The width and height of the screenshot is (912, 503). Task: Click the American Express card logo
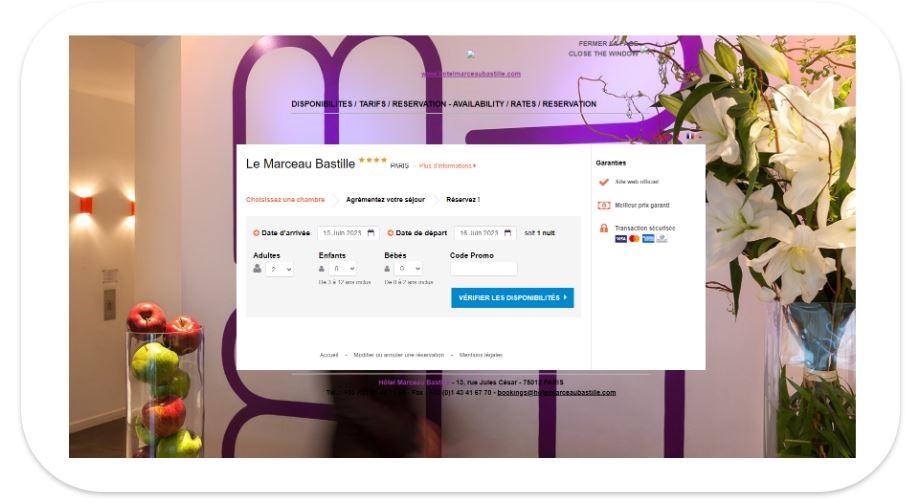648,239
